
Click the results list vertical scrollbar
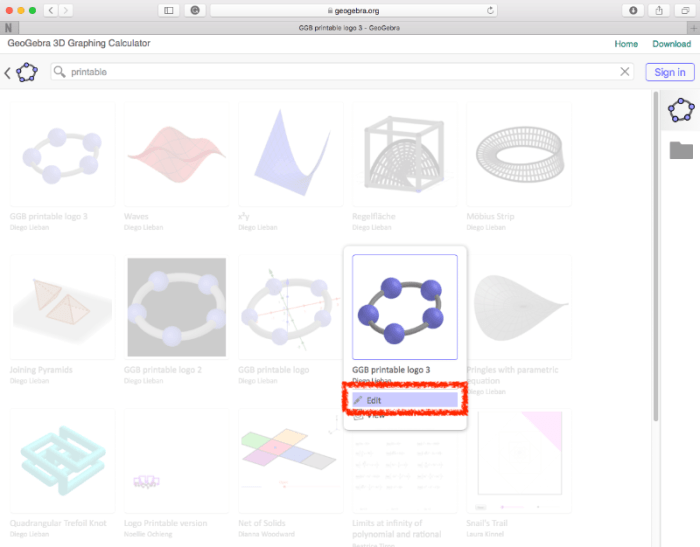click(x=655, y=256)
